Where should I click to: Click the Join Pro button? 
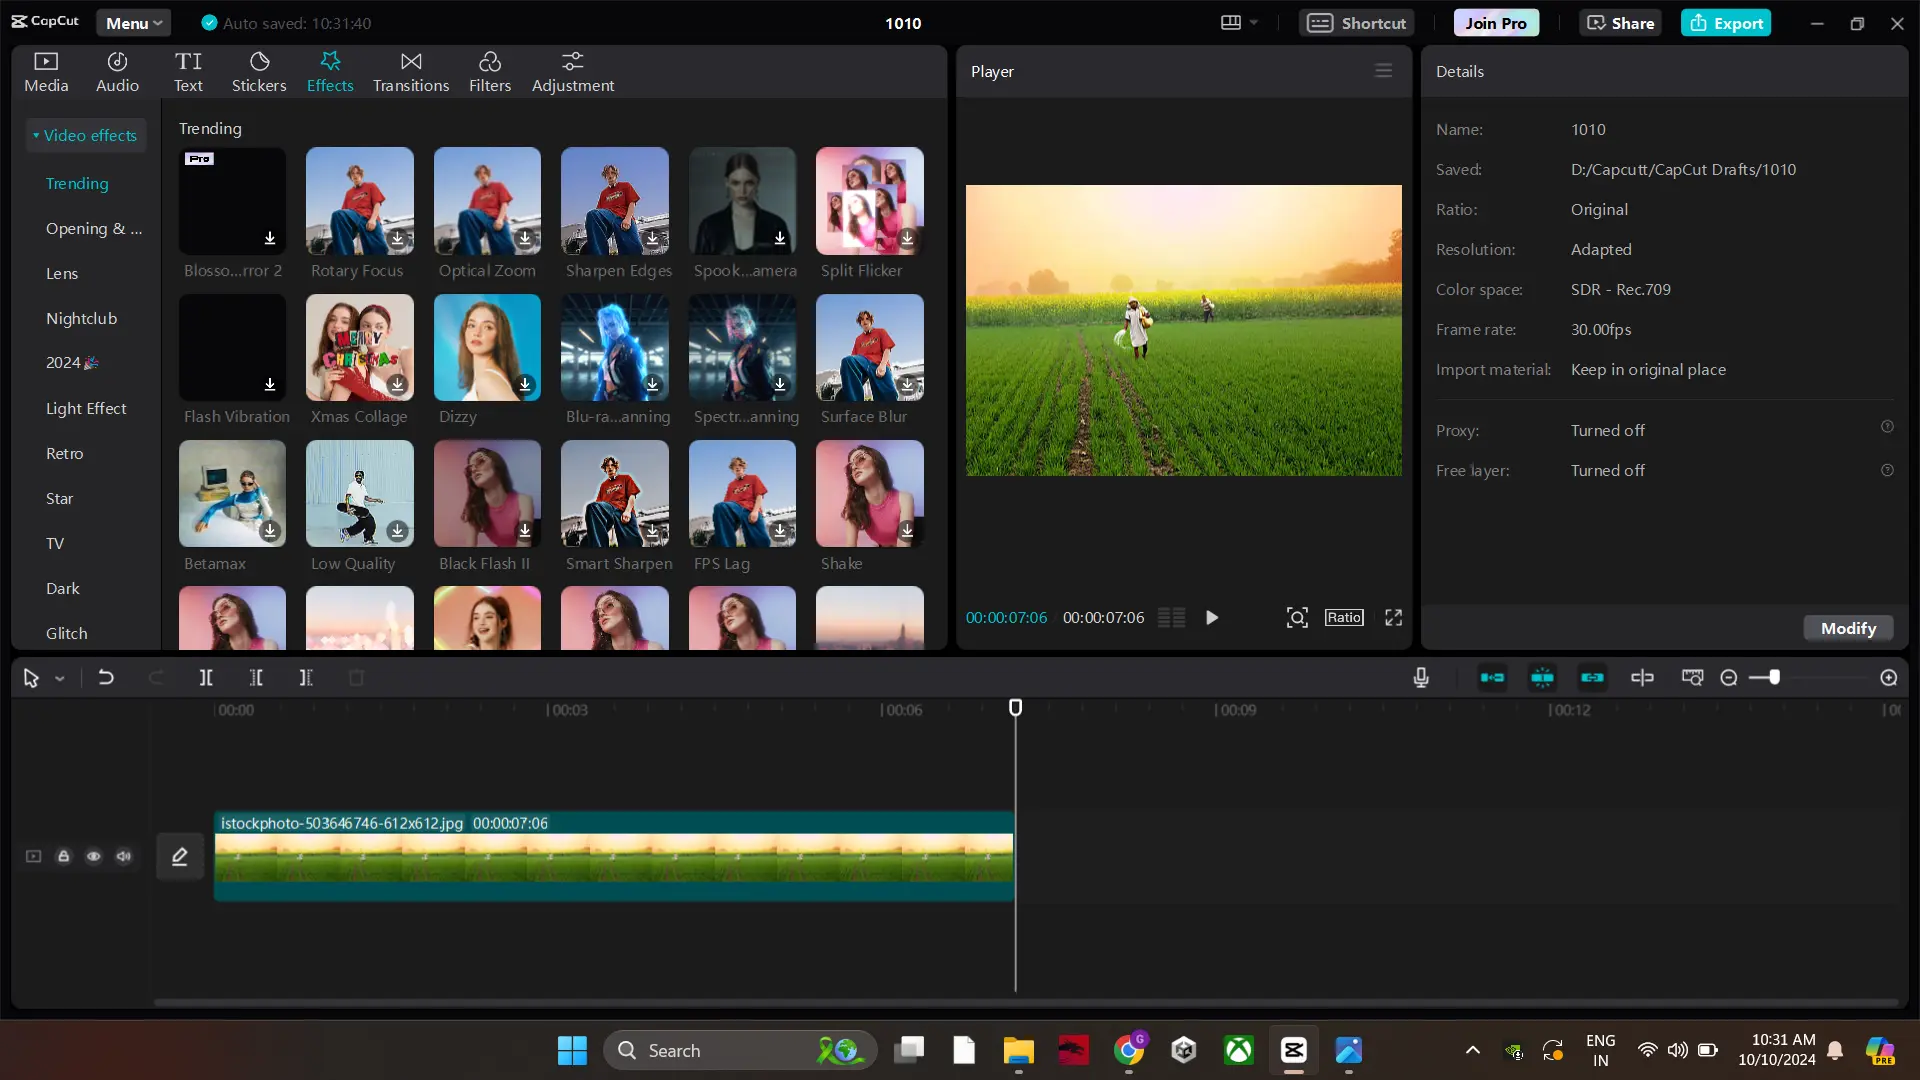click(1496, 23)
